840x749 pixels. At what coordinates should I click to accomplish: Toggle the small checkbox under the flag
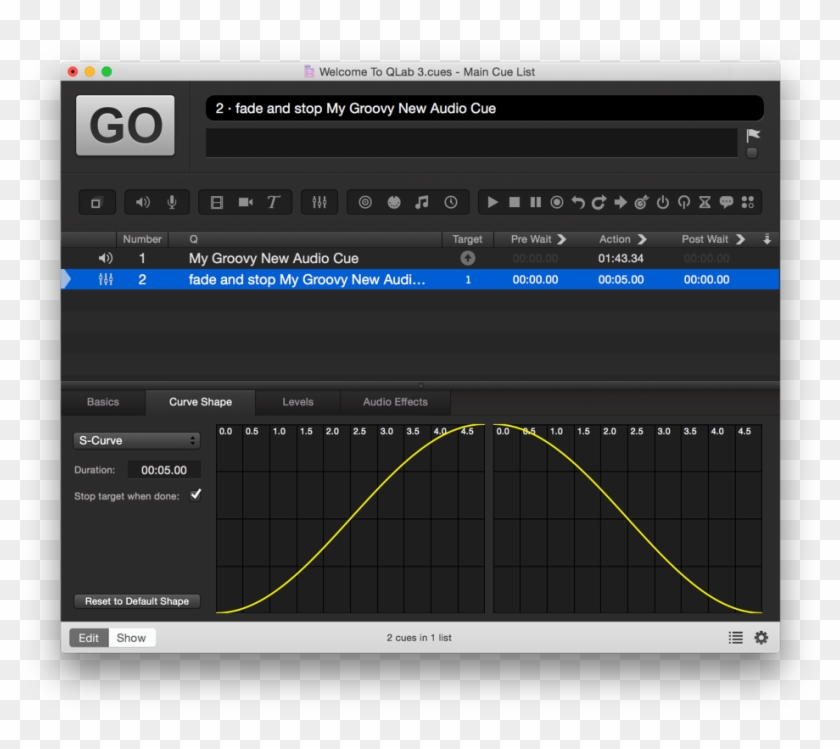(x=752, y=153)
